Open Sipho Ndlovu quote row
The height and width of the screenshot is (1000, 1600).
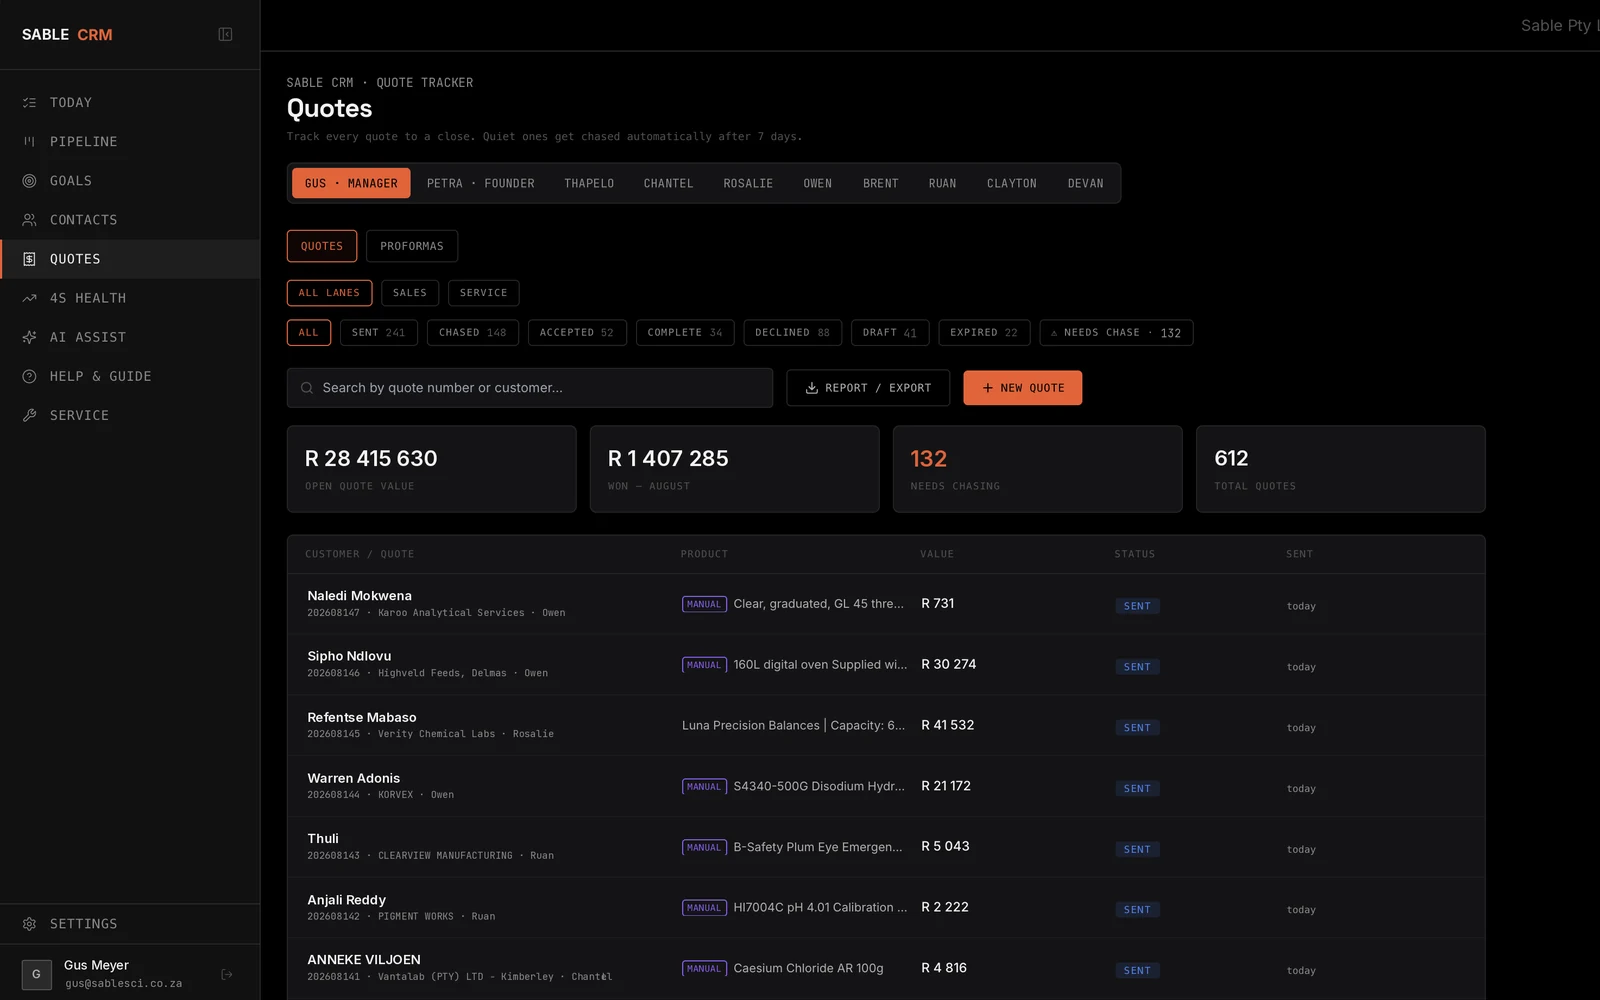coord(886,665)
